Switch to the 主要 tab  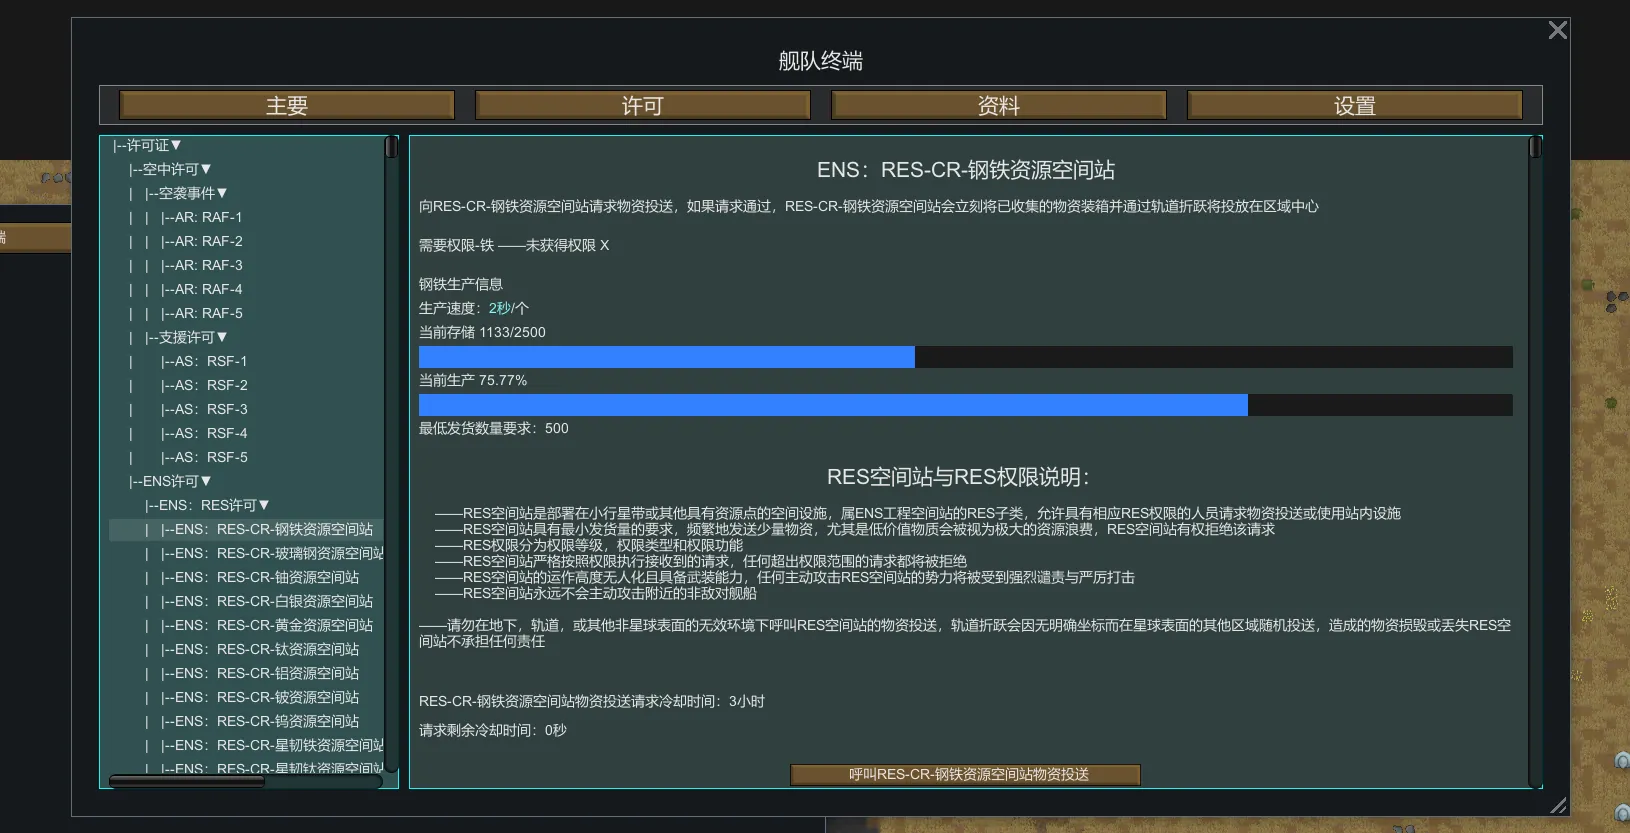tap(287, 105)
